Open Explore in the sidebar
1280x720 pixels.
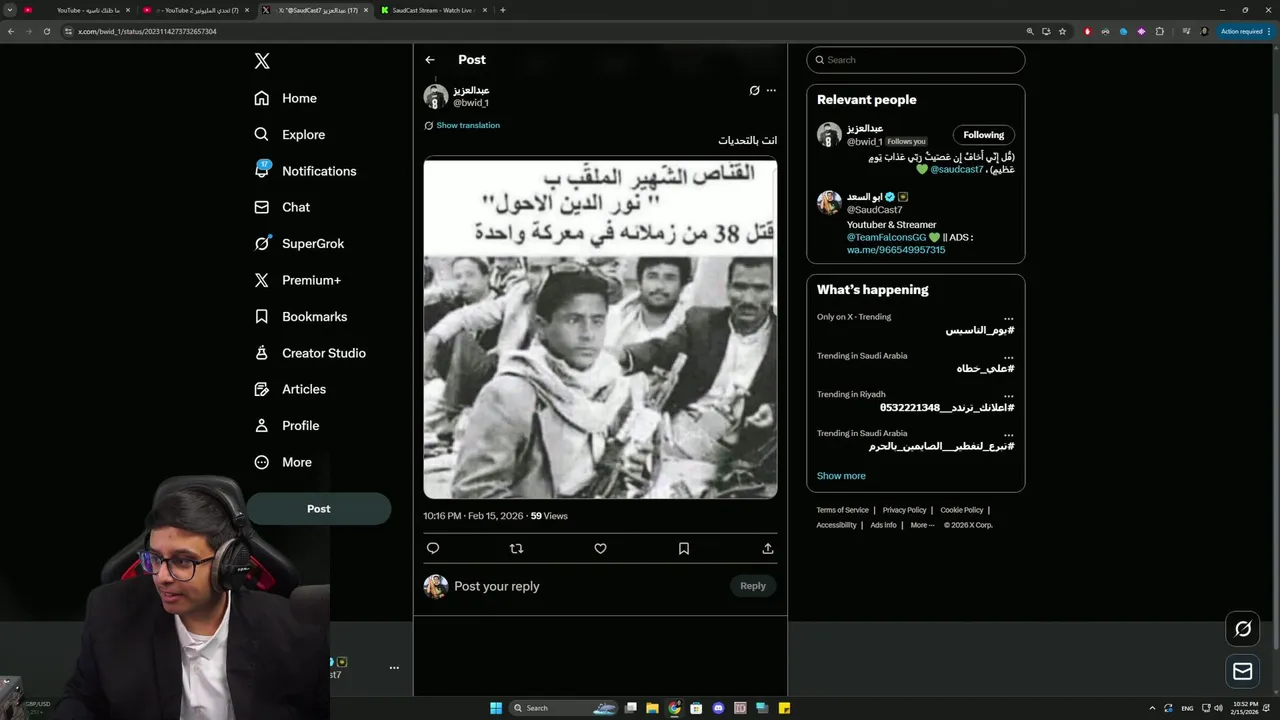pos(290,134)
